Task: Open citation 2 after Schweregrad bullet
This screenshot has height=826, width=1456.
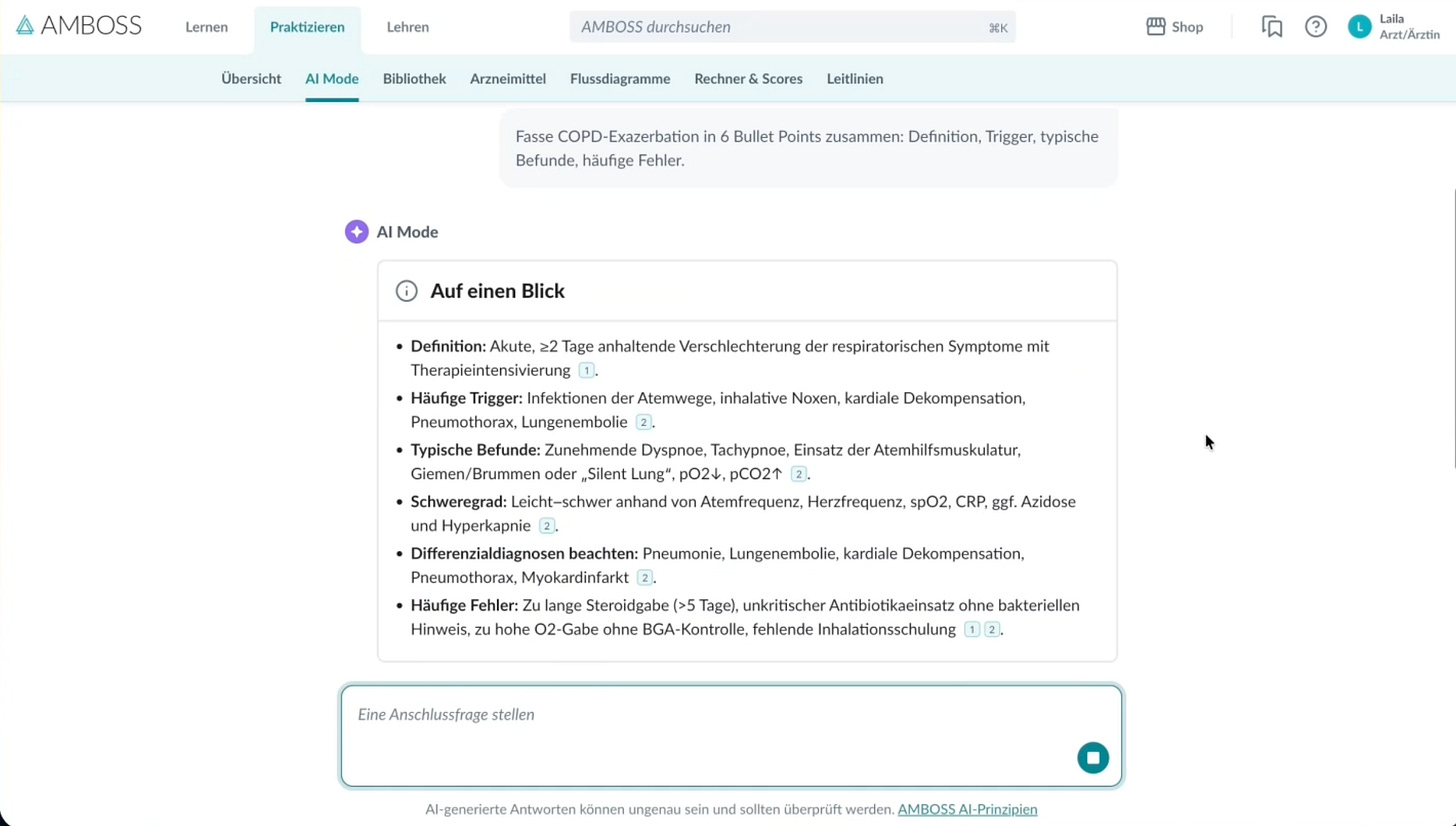Action: [x=547, y=526]
